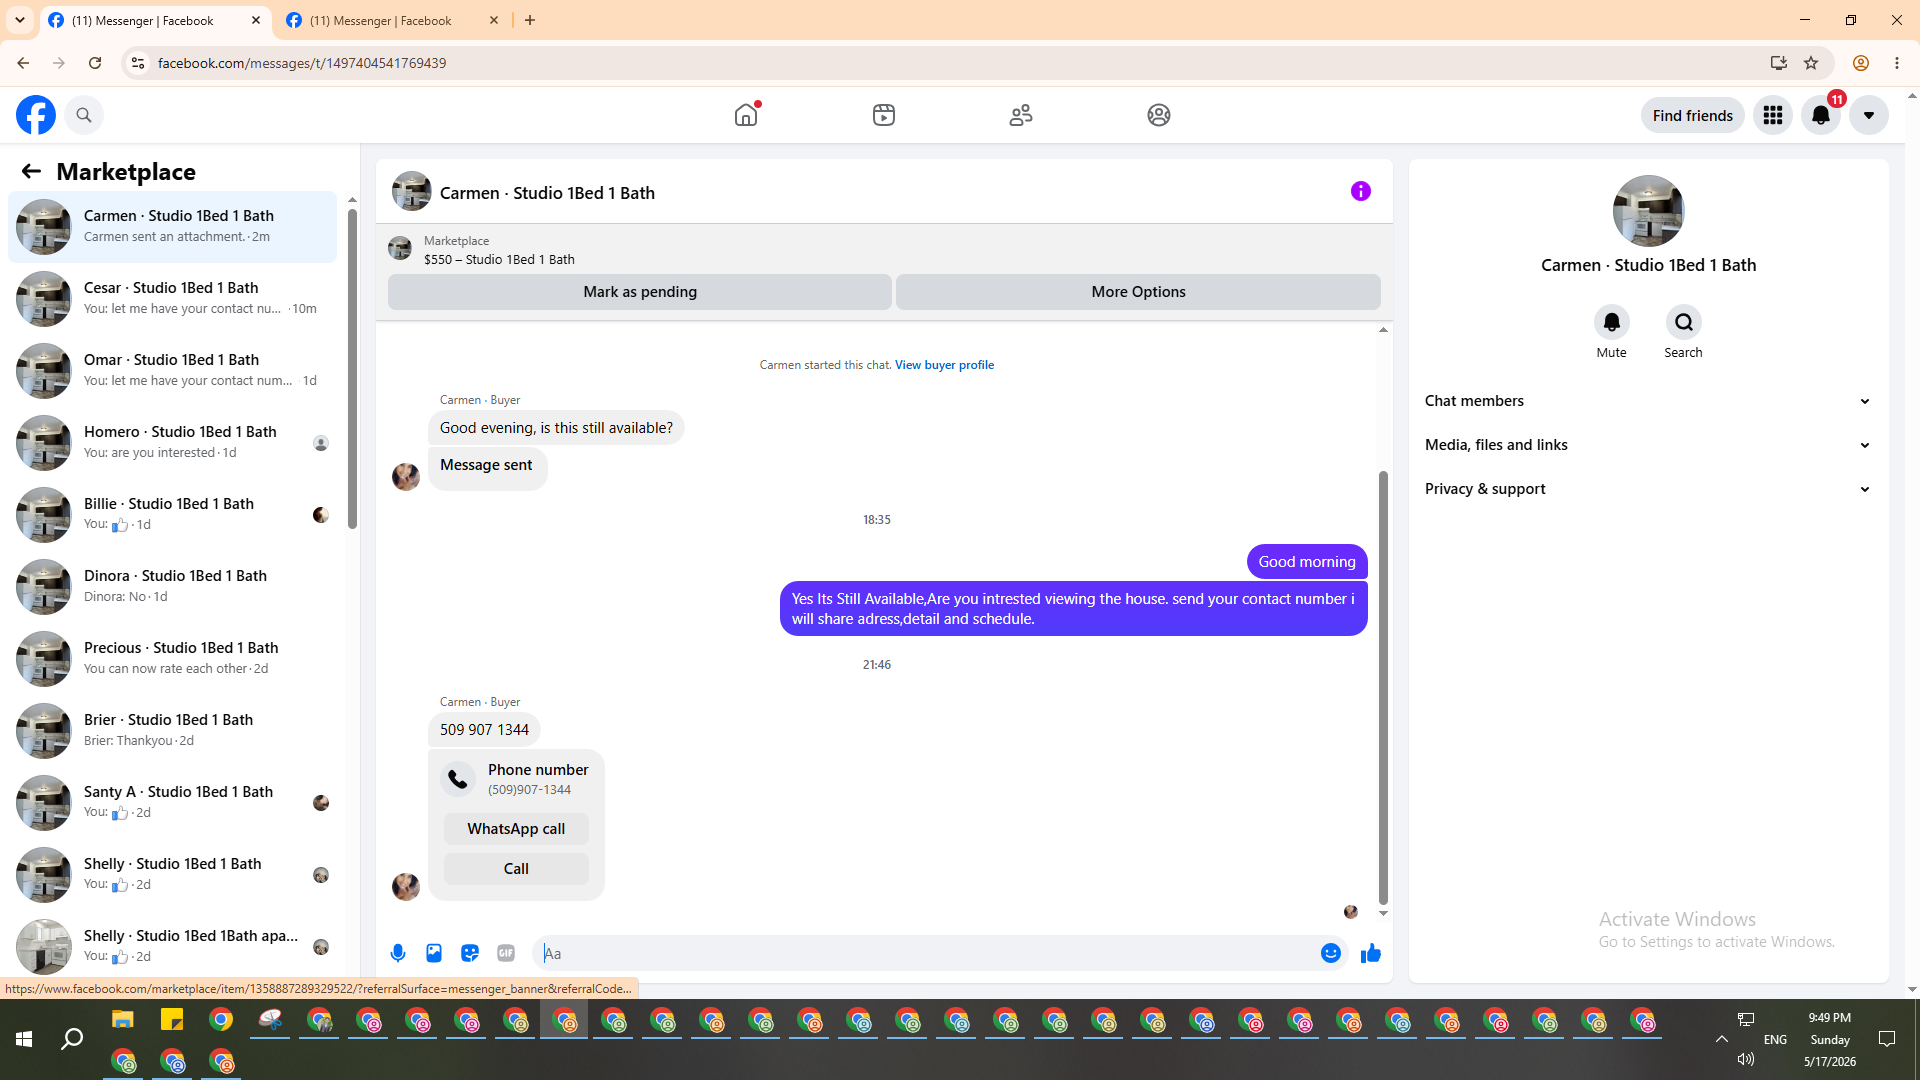The width and height of the screenshot is (1920, 1080).
Task: Open the Facebook home logo
Action: (36, 115)
